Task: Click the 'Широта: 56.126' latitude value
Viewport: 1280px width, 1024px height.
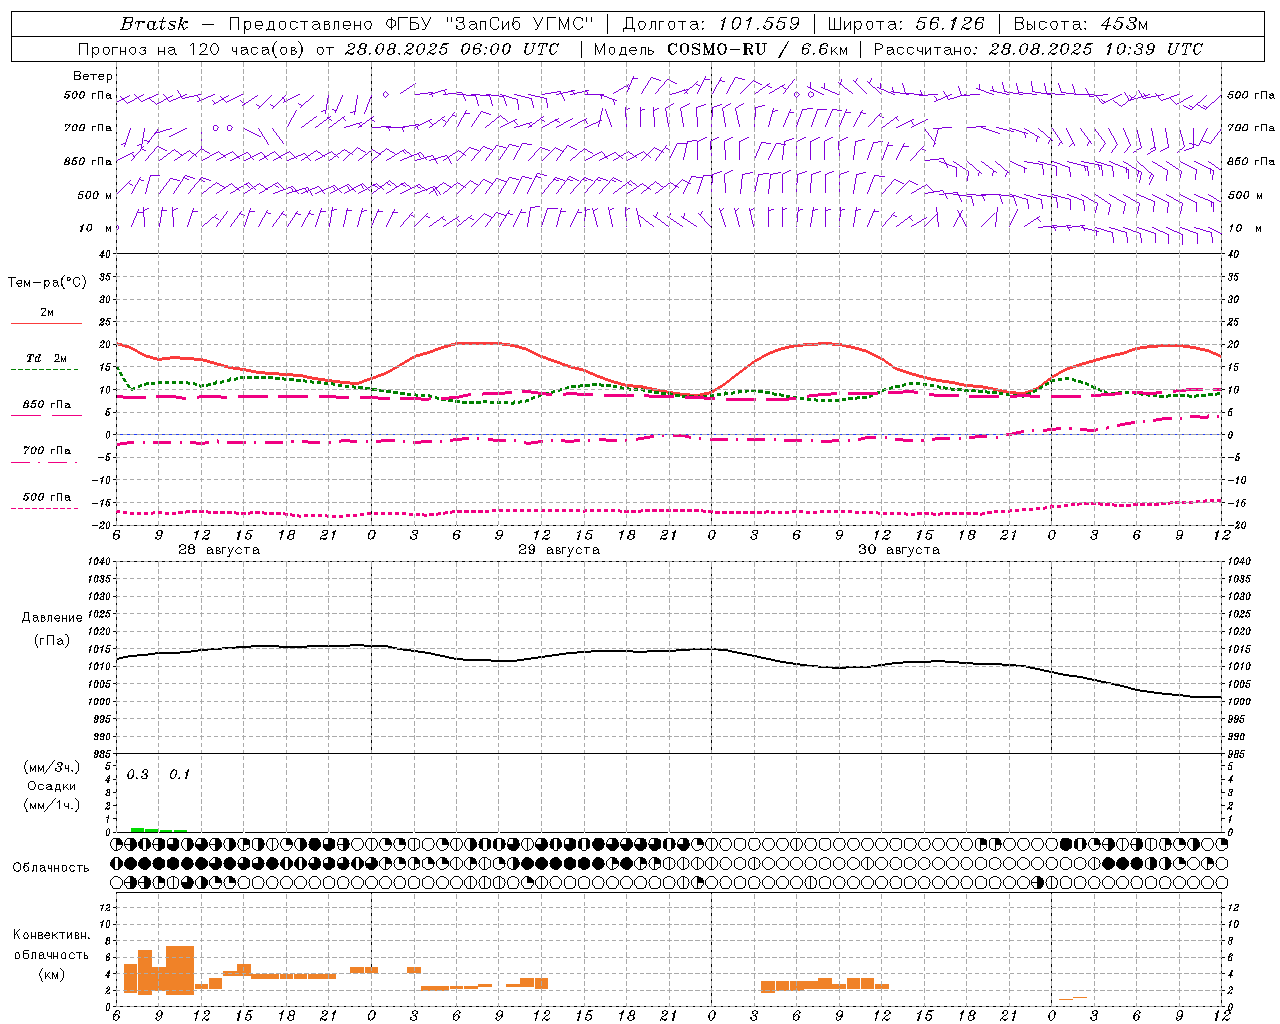Action: point(907,24)
